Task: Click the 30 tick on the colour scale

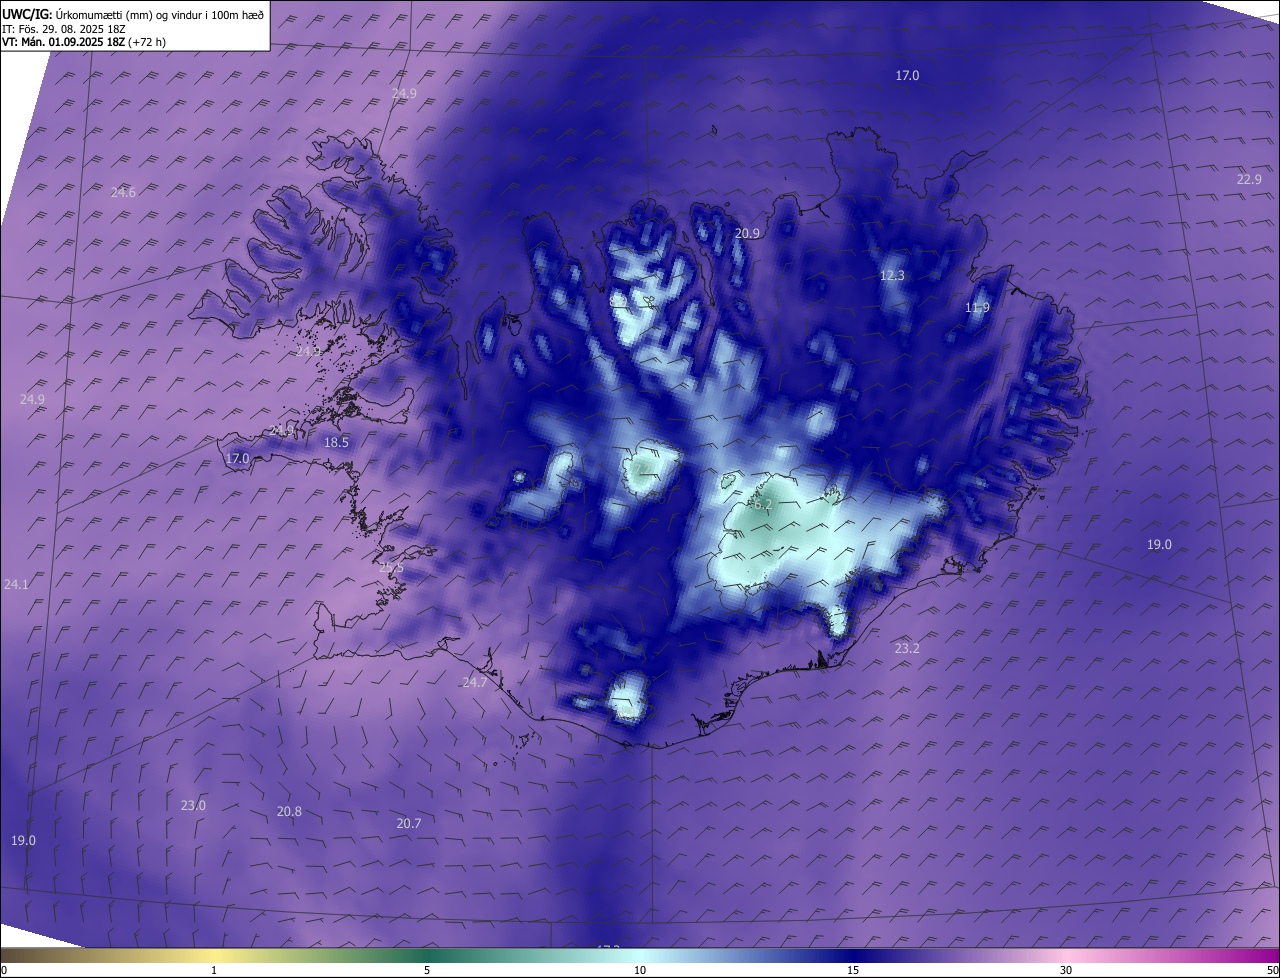Action: (1066, 970)
